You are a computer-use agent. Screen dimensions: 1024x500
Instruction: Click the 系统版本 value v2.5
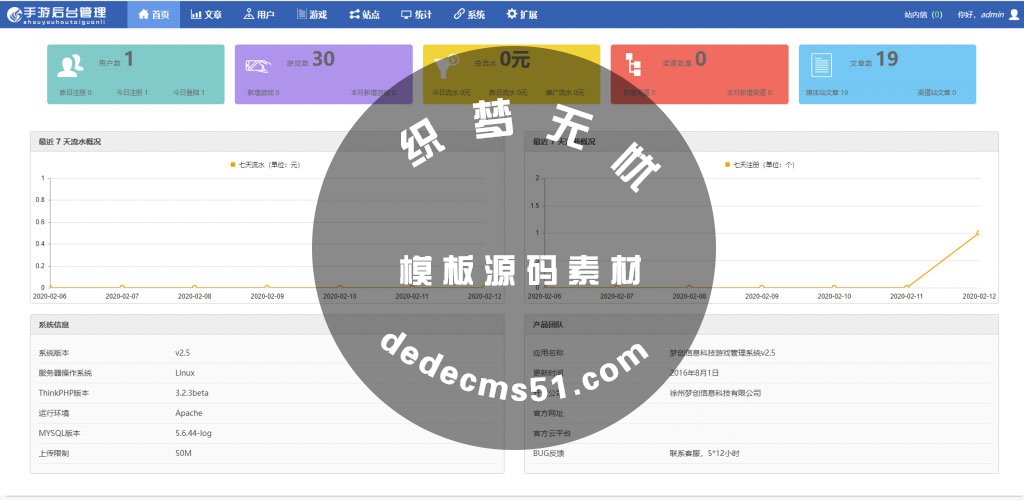pos(182,353)
